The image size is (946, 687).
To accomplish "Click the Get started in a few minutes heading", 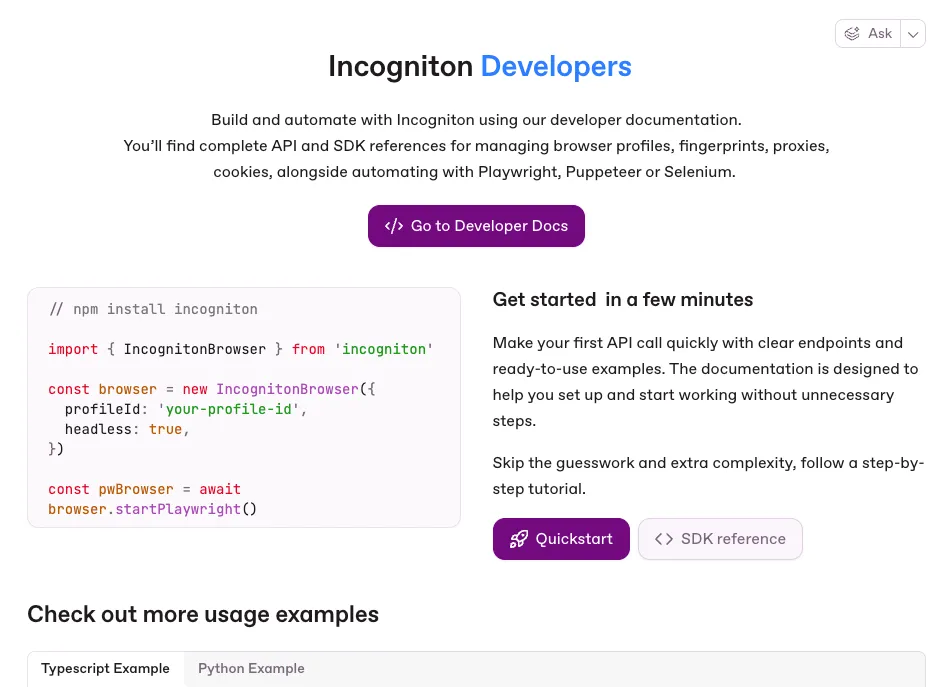I will 623,300.
